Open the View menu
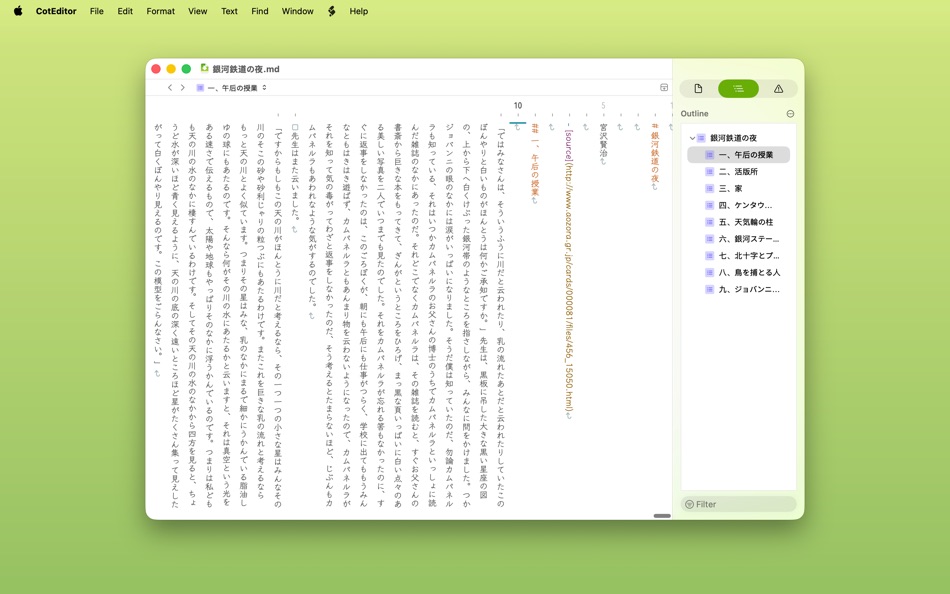The image size is (950, 594). (x=198, y=11)
